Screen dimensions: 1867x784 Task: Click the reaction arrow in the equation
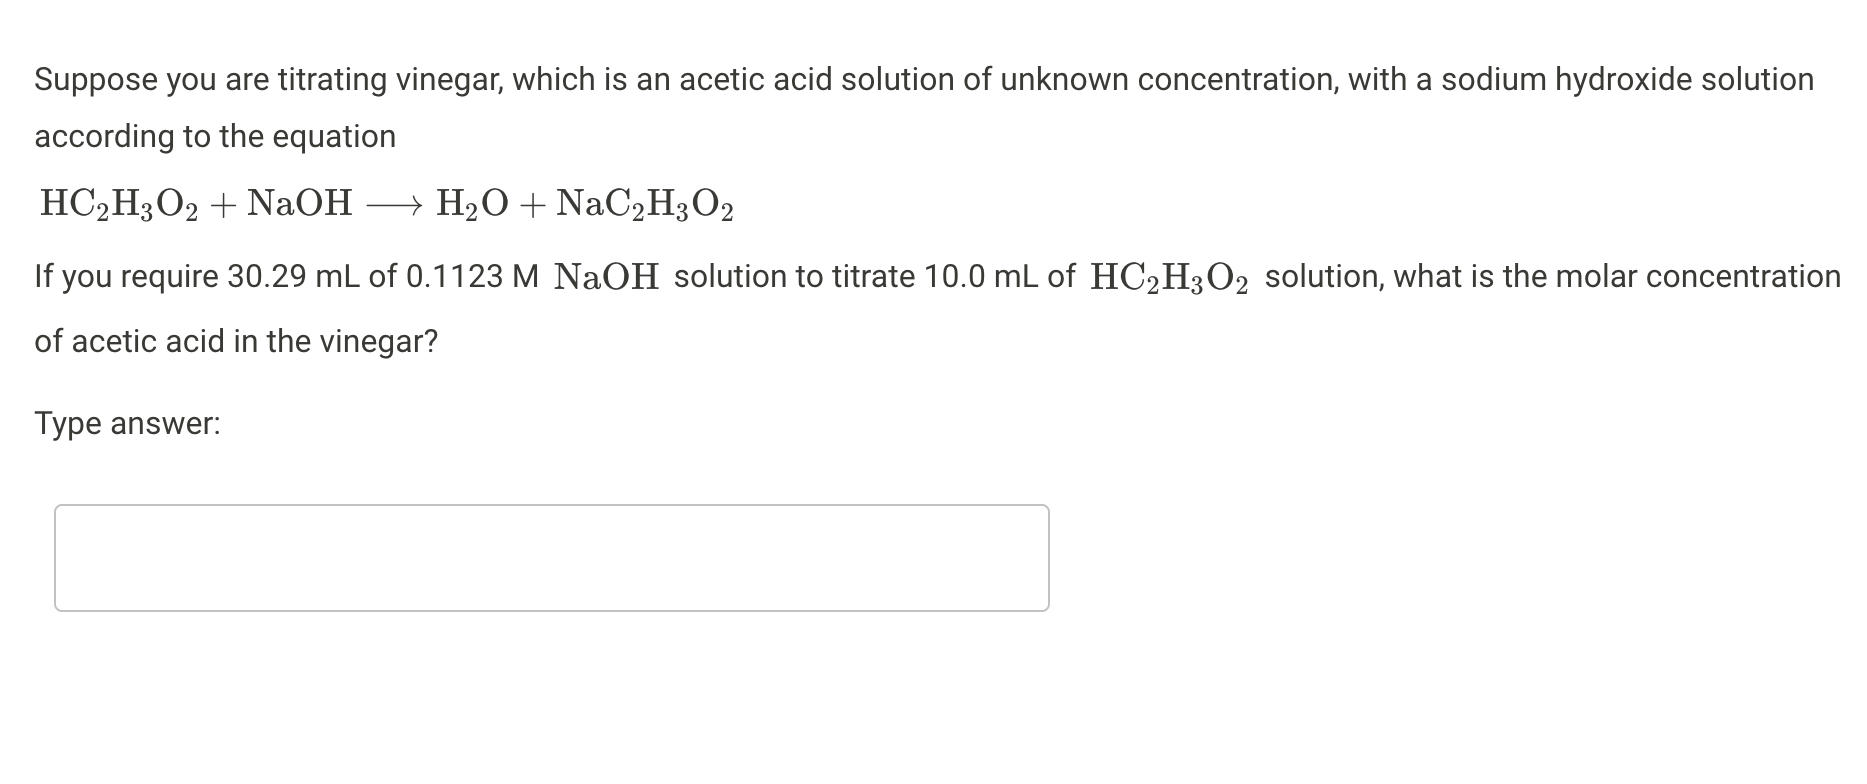click(395, 203)
